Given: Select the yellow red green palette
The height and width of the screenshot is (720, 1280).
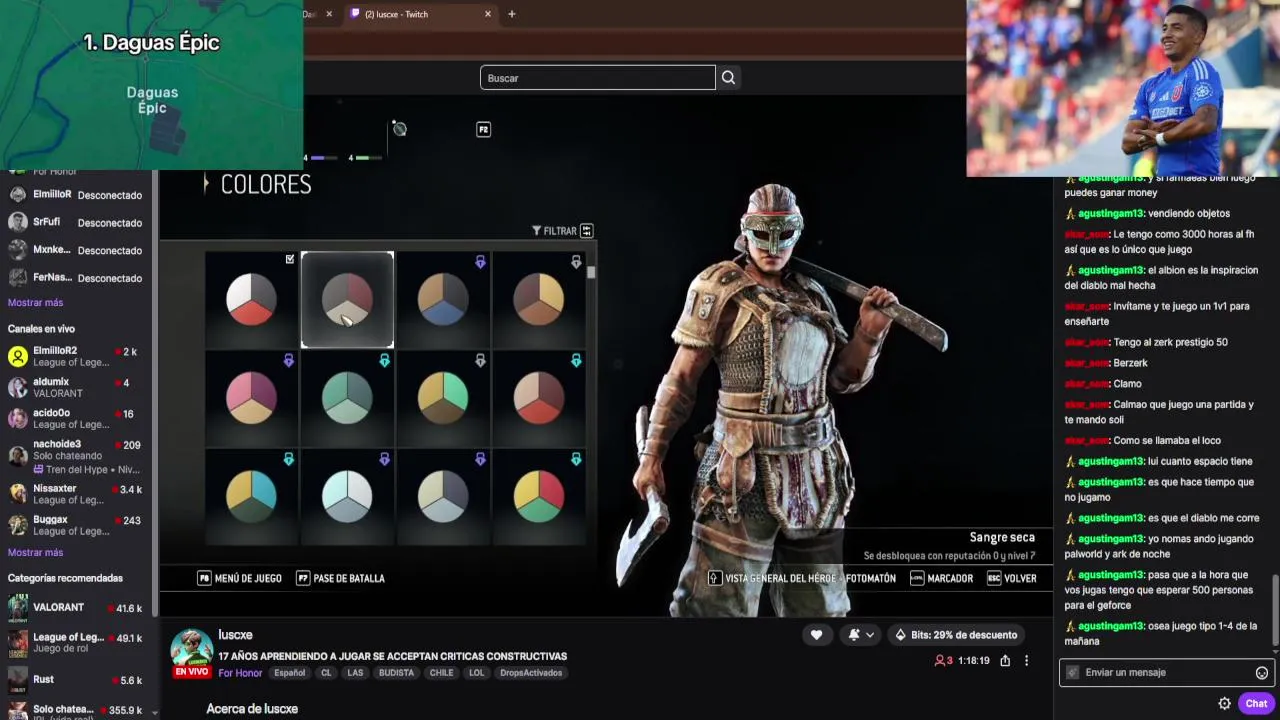Looking at the screenshot, I should (539, 496).
